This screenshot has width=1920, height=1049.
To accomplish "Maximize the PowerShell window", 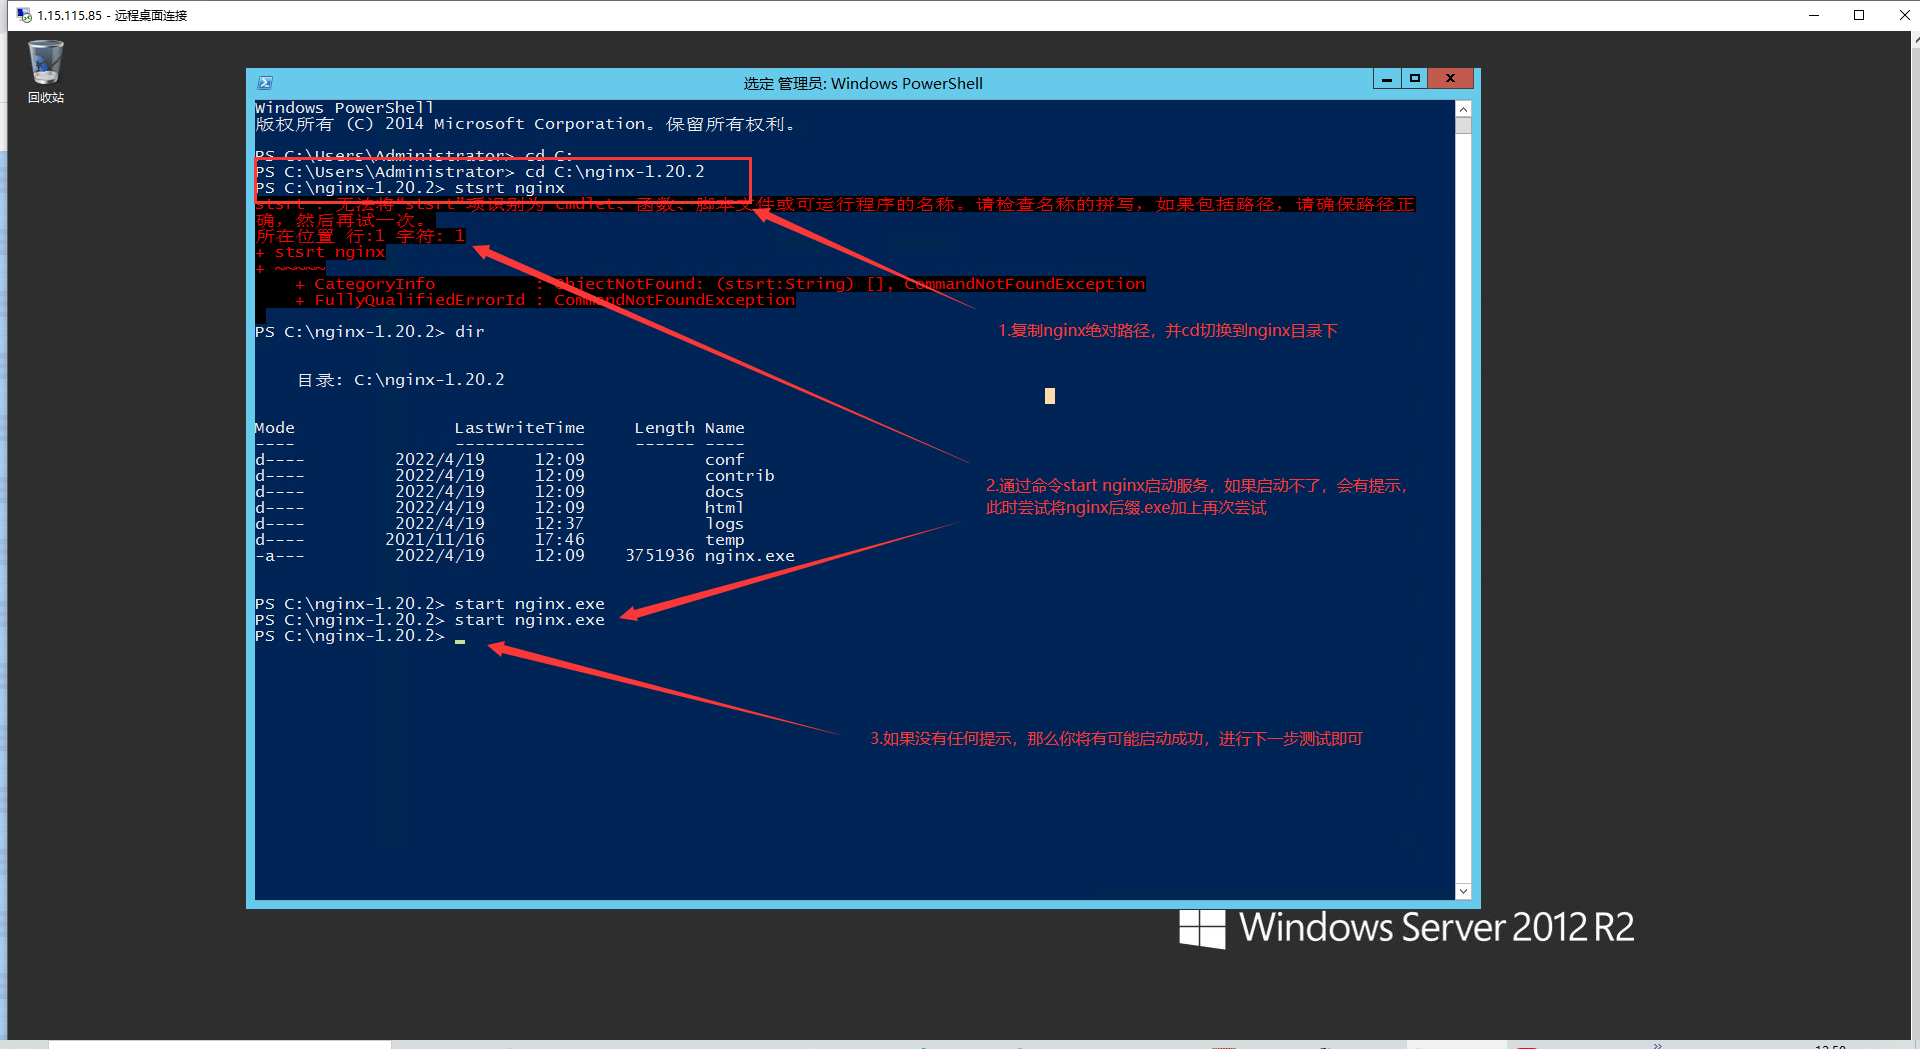I will 1415,79.
